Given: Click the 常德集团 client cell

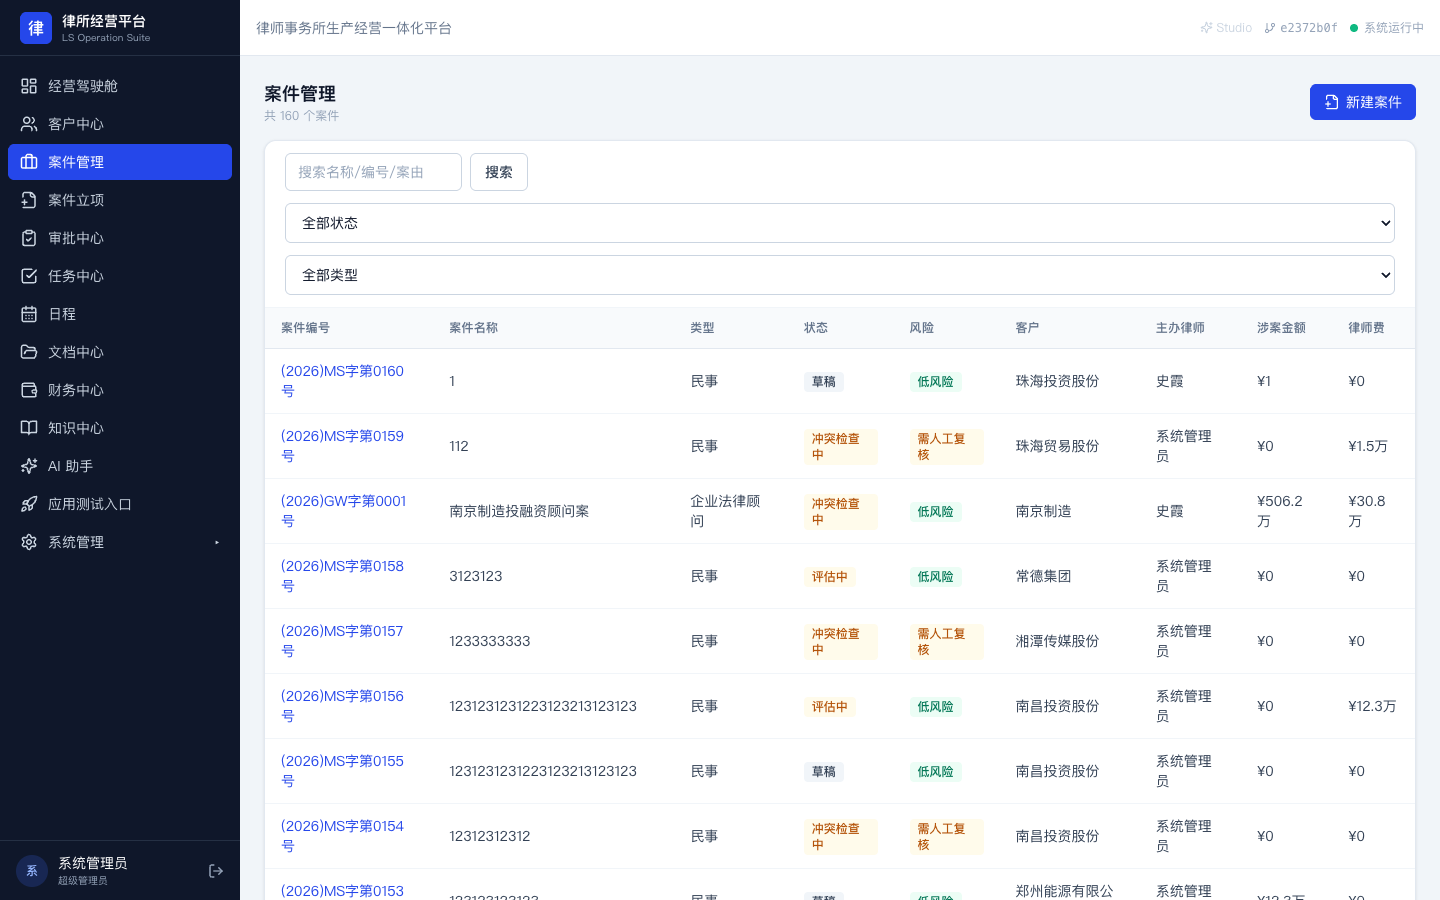Looking at the screenshot, I should (1043, 576).
